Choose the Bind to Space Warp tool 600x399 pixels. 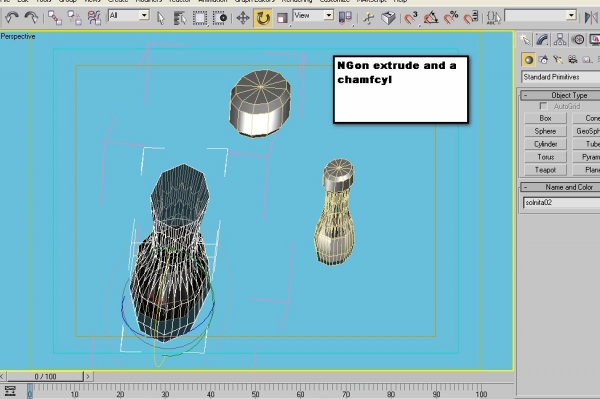pos(94,18)
